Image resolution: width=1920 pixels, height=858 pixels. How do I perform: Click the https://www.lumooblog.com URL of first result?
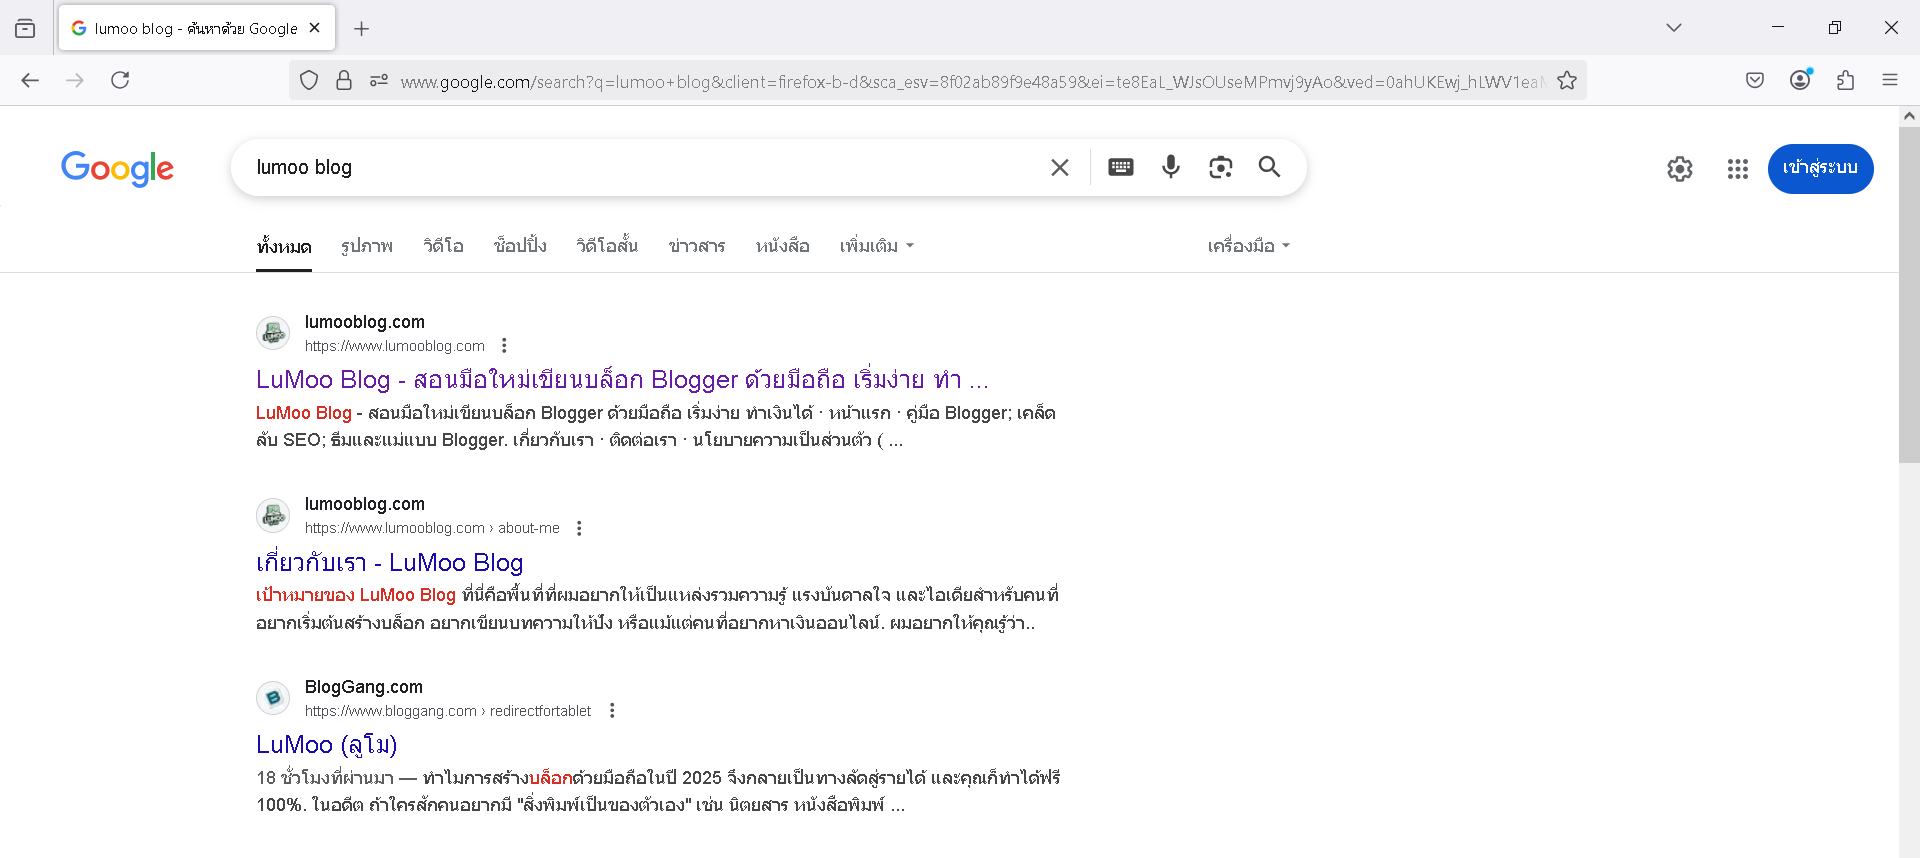point(395,346)
